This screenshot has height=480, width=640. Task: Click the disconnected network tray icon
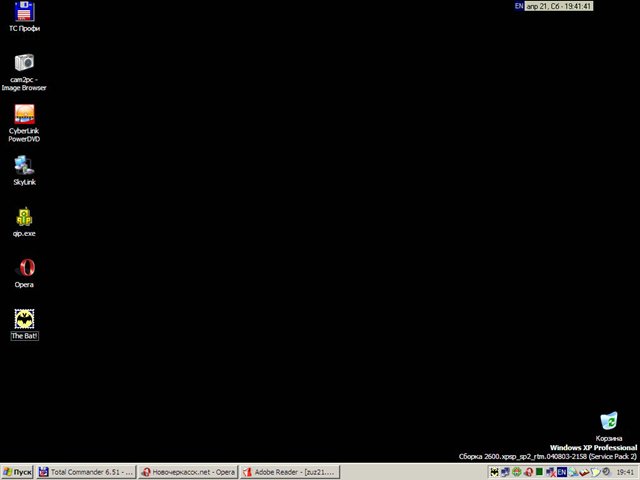[x=550, y=473]
